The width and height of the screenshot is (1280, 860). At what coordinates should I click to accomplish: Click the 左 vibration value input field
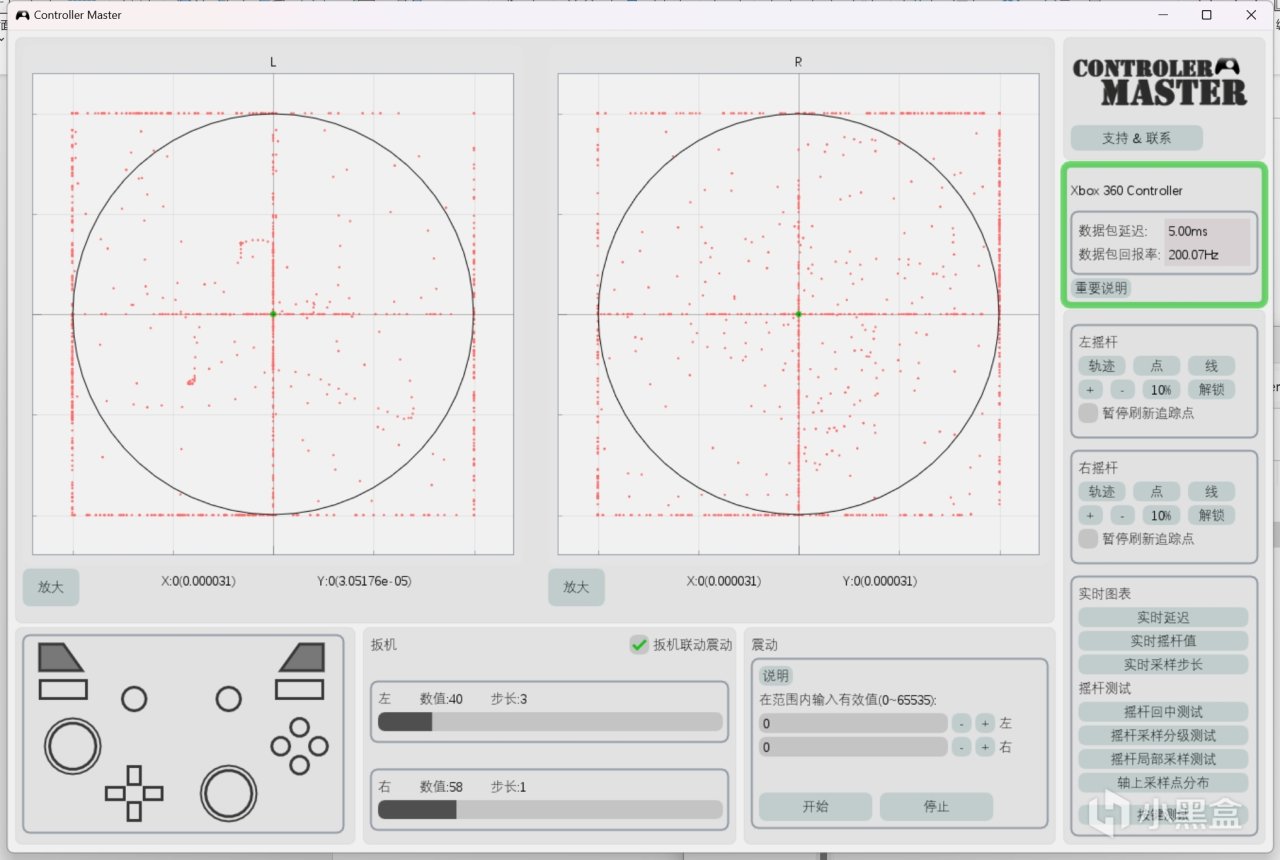[853, 723]
